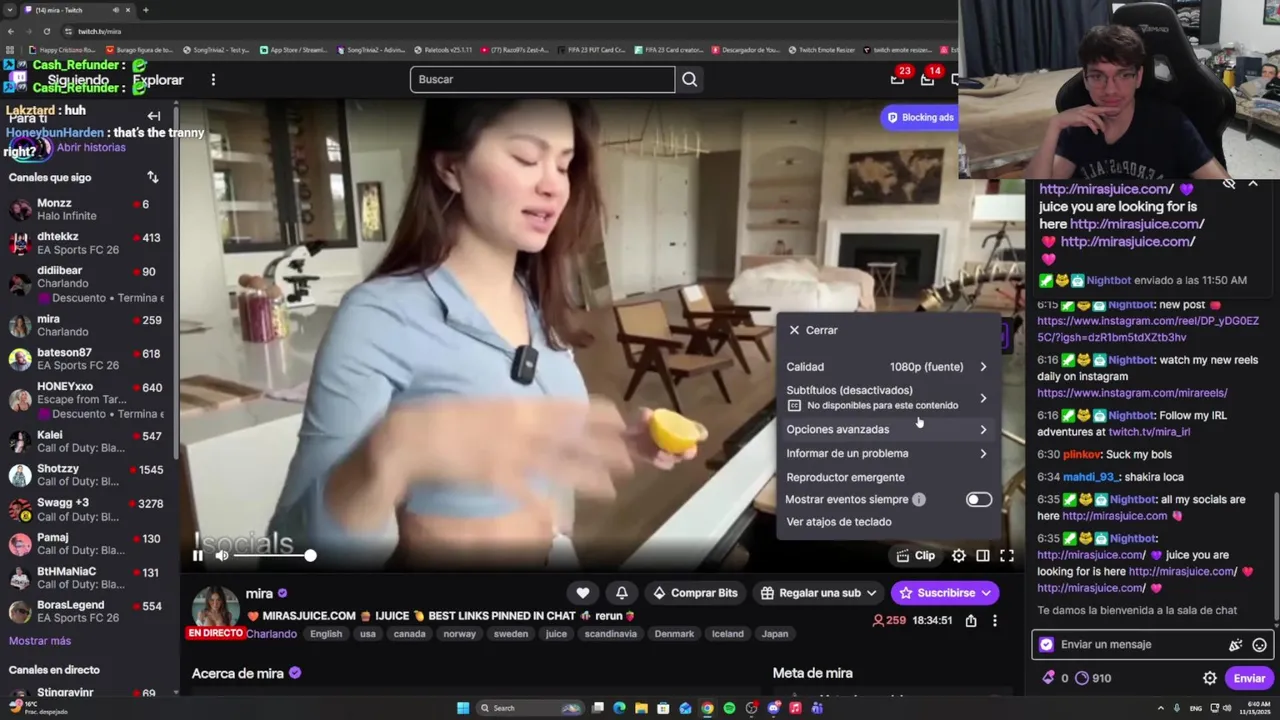
Task: Create a Clip of the stream
Action: coord(916,556)
